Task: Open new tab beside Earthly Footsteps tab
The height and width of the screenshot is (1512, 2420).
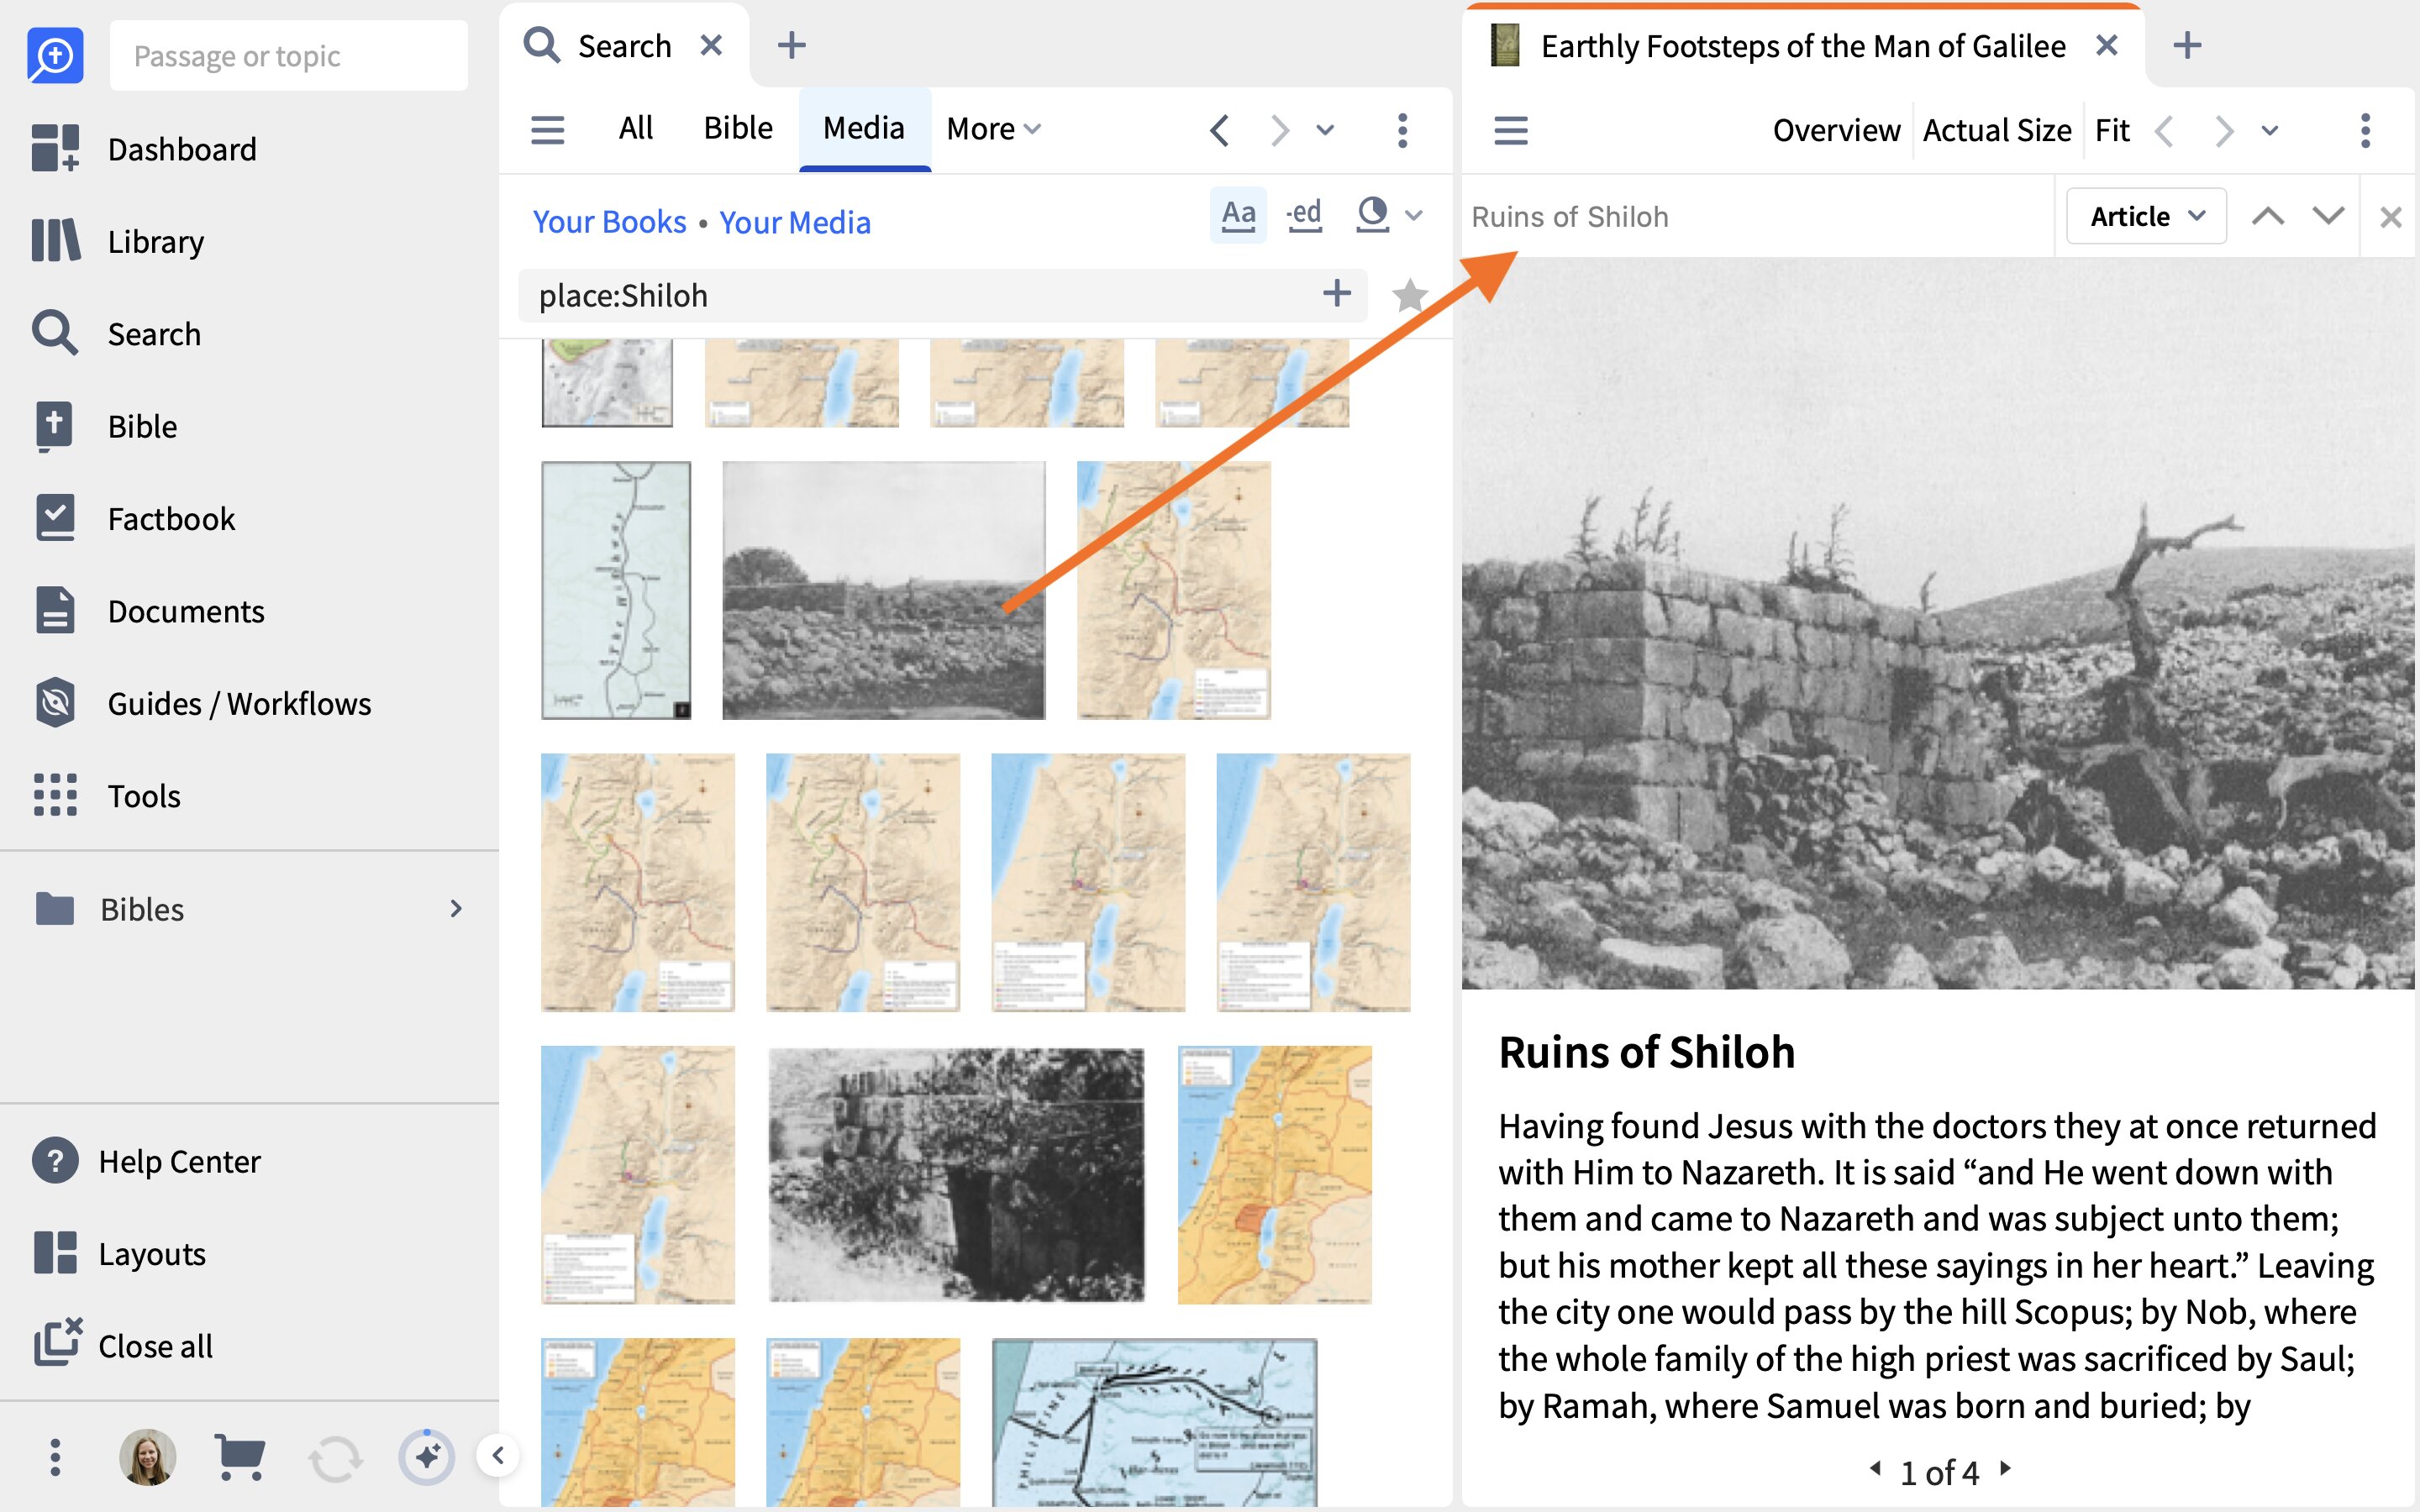Action: (2187, 45)
